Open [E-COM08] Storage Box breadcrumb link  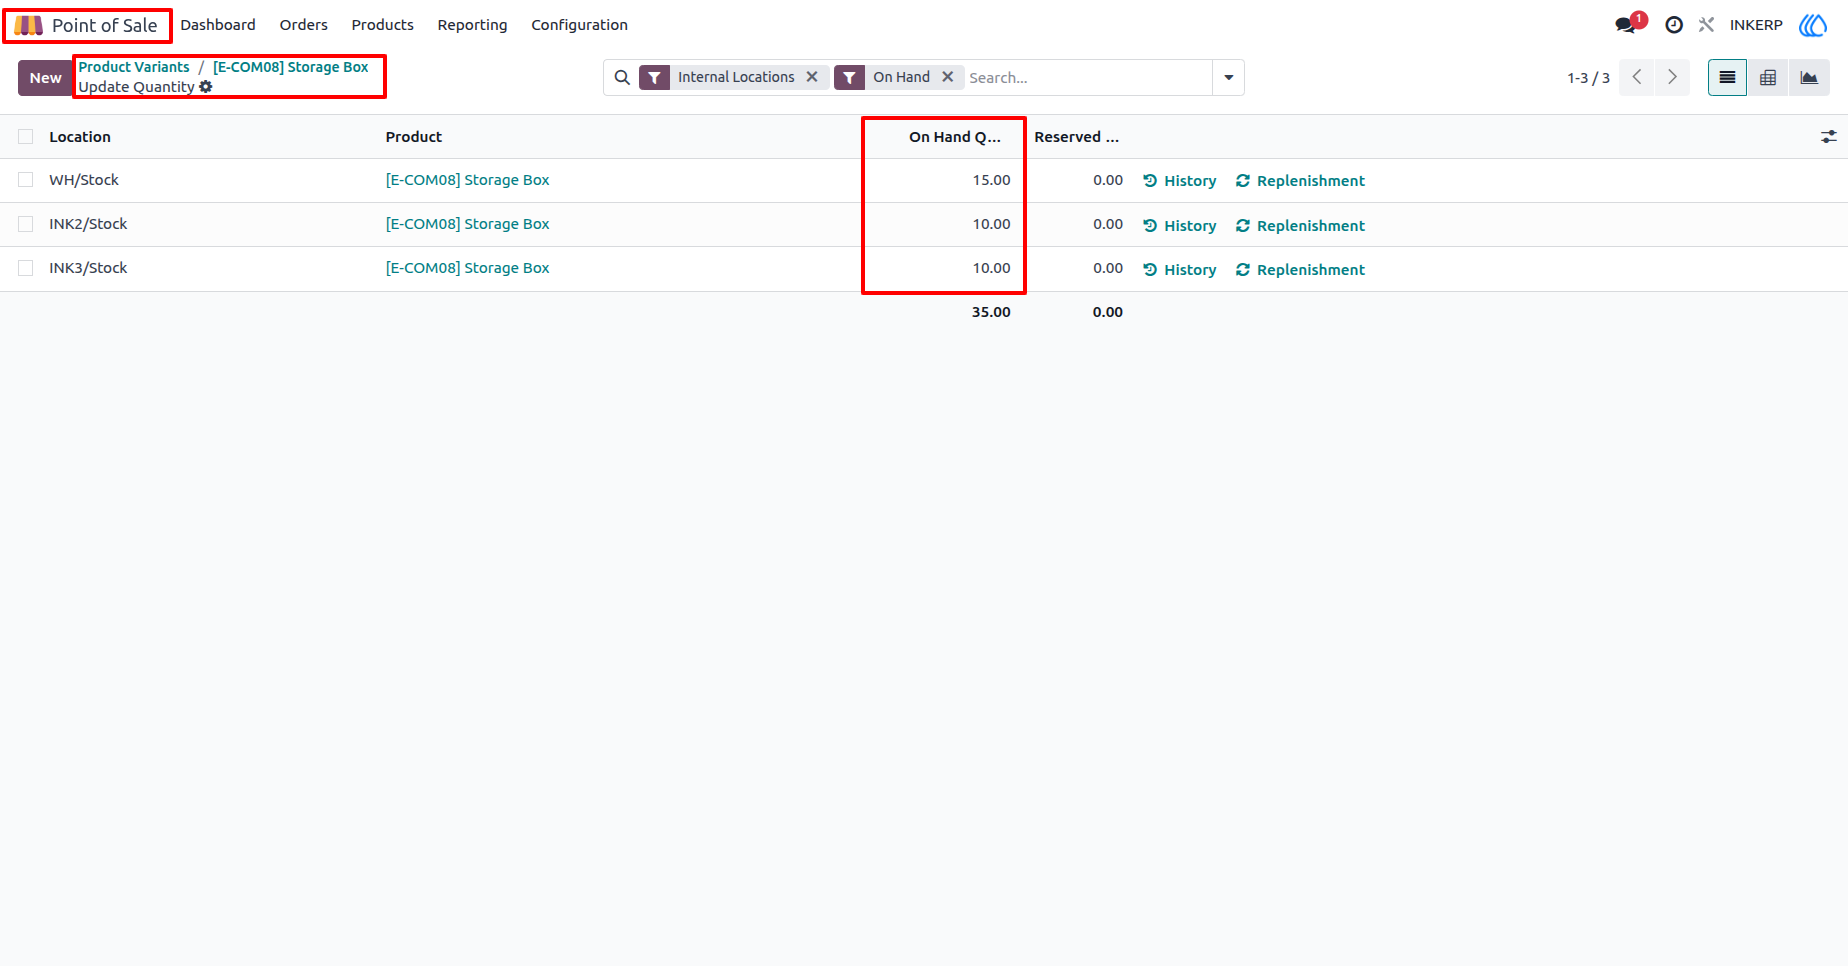291,67
